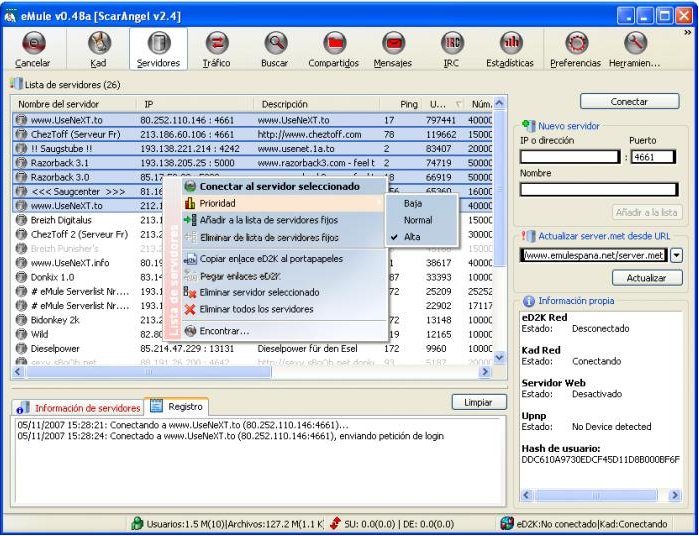Viewport: 699px width, 536px height.
Task: Click the Actualizar button
Action: [647, 278]
